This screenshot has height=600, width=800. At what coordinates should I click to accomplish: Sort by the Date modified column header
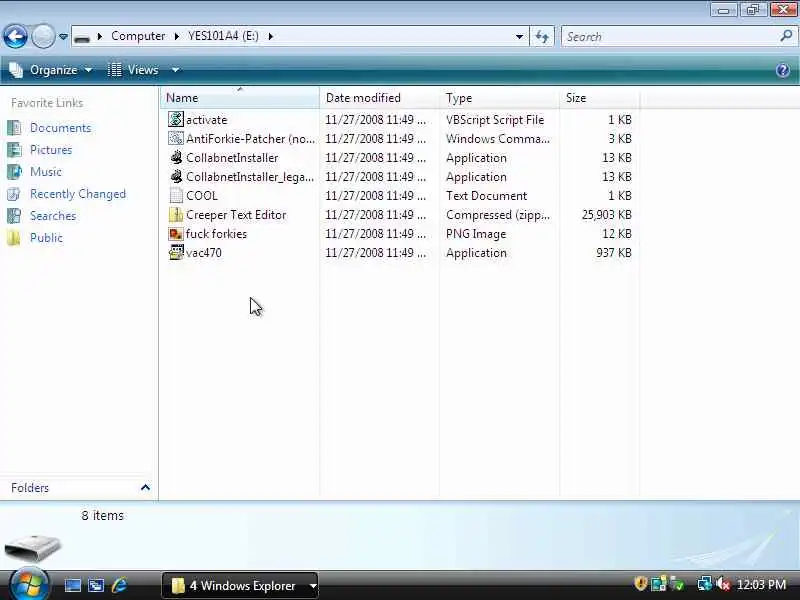click(x=379, y=97)
